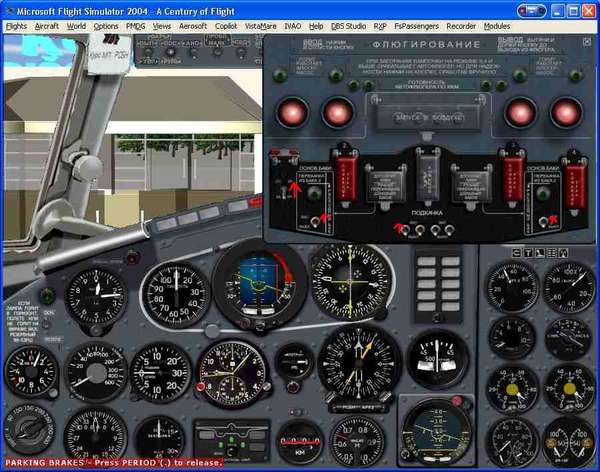The width and height of the screenshot is (600, 472).
Task: Click the speed gauge marked 20 to 600
Action: [x=96, y=372]
